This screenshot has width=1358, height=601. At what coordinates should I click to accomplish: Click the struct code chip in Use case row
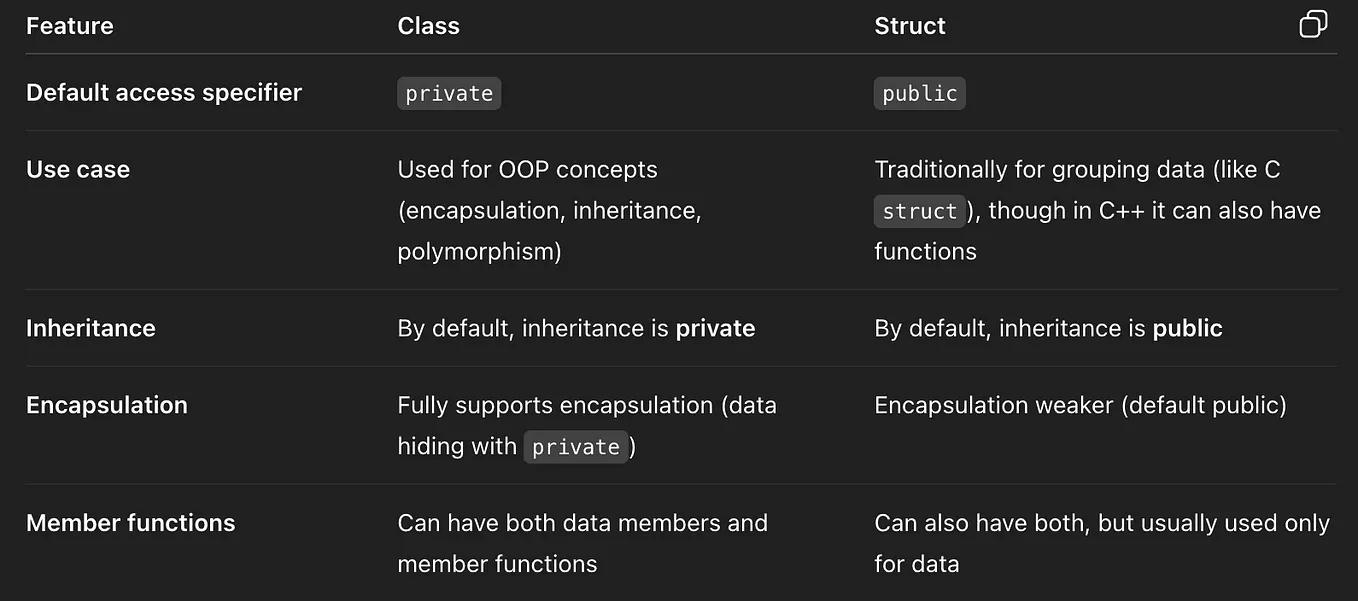coord(920,212)
